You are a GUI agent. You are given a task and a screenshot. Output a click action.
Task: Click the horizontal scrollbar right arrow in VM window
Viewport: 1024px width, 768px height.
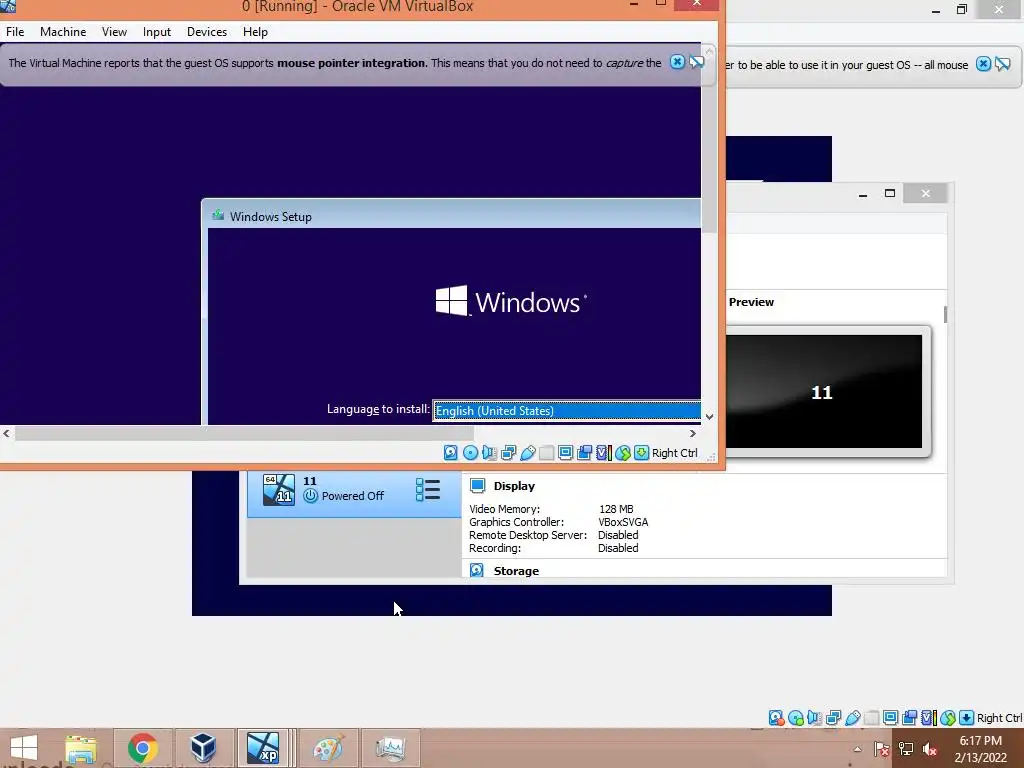(x=693, y=433)
